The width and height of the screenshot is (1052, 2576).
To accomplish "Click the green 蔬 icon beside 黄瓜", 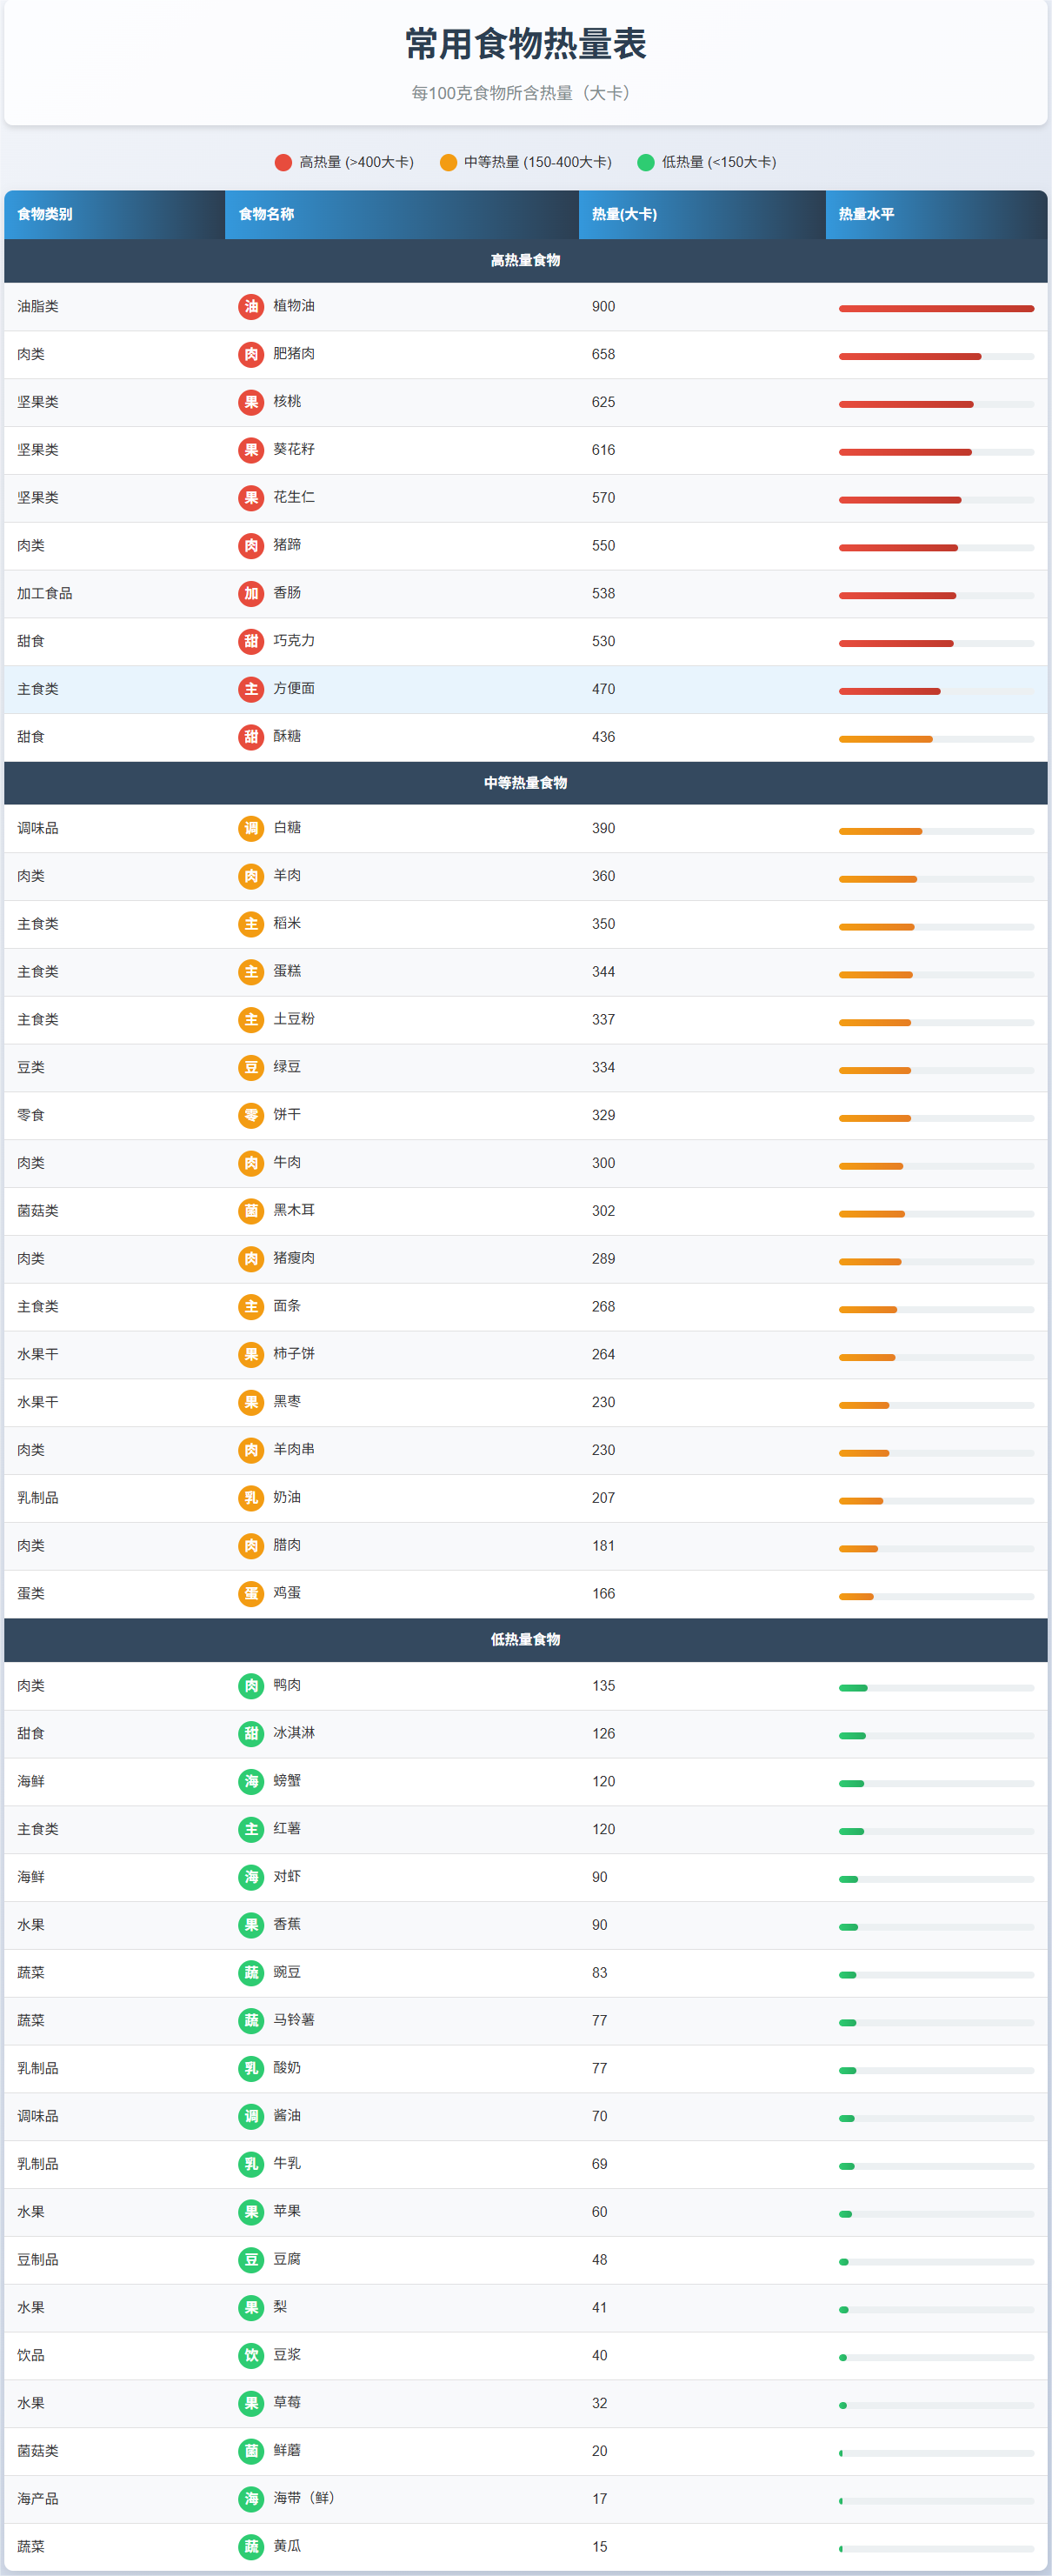I will tap(251, 2547).
